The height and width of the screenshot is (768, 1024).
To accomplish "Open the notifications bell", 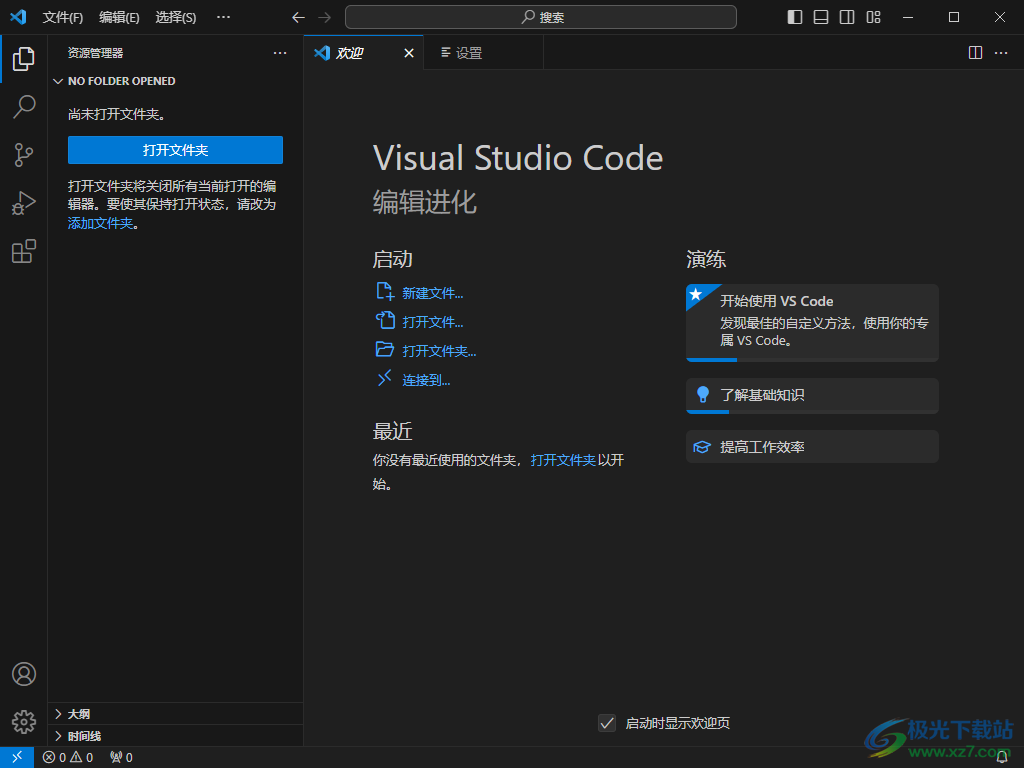I will tap(1002, 757).
